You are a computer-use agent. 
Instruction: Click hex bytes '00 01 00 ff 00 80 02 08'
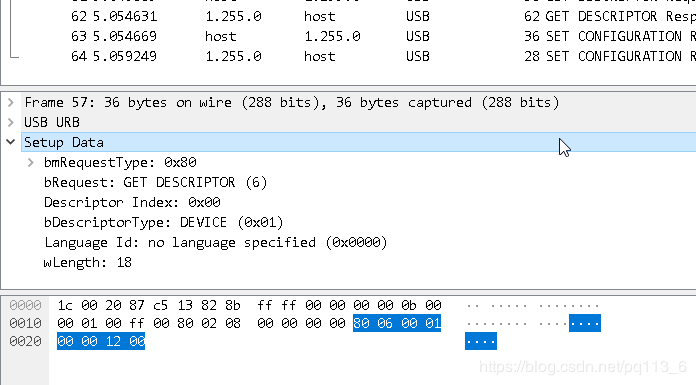tap(149, 323)
